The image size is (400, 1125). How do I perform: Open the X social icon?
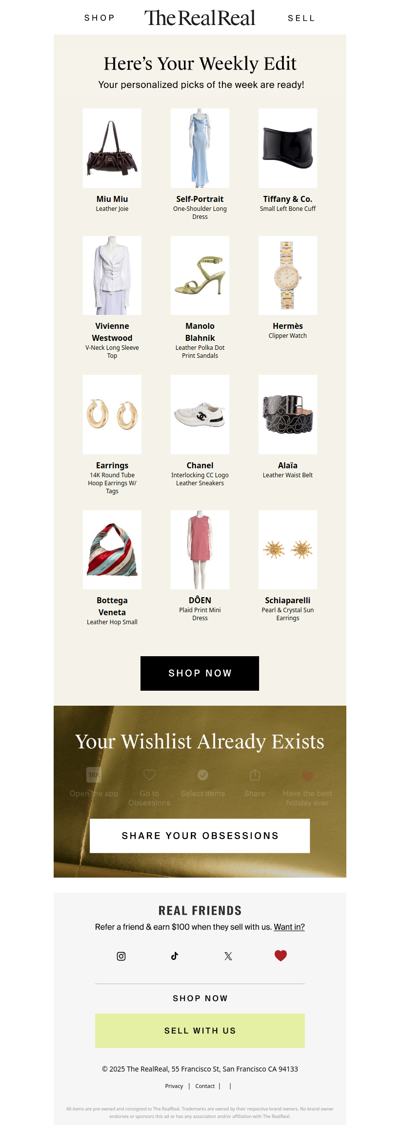228,956
